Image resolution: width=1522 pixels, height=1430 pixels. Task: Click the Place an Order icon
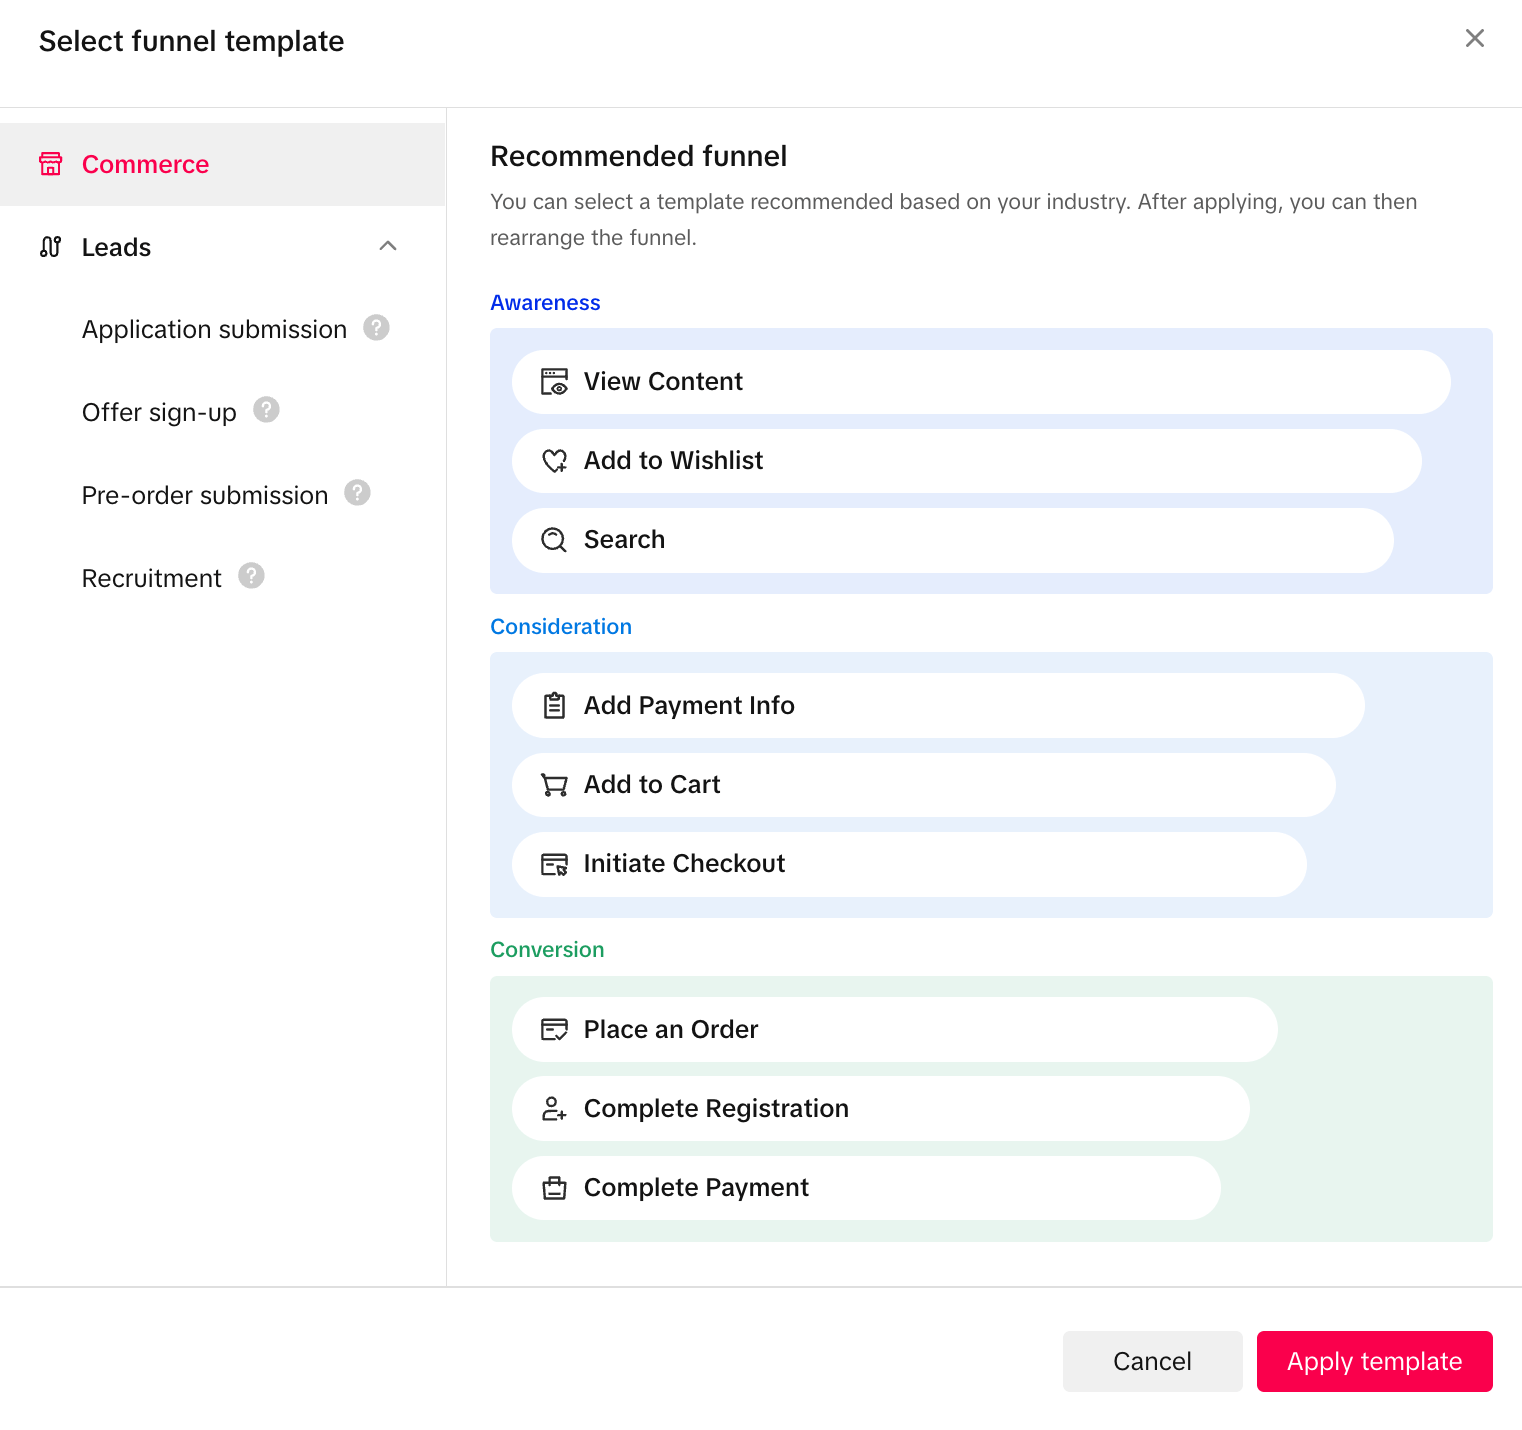(554, 1030)
